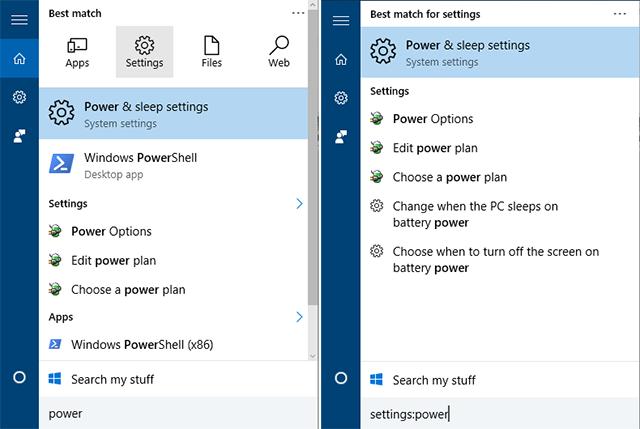Click search box containing 'settings:power'
The height and width of the screenshot is (429, 640).
(x=500, y=414)
